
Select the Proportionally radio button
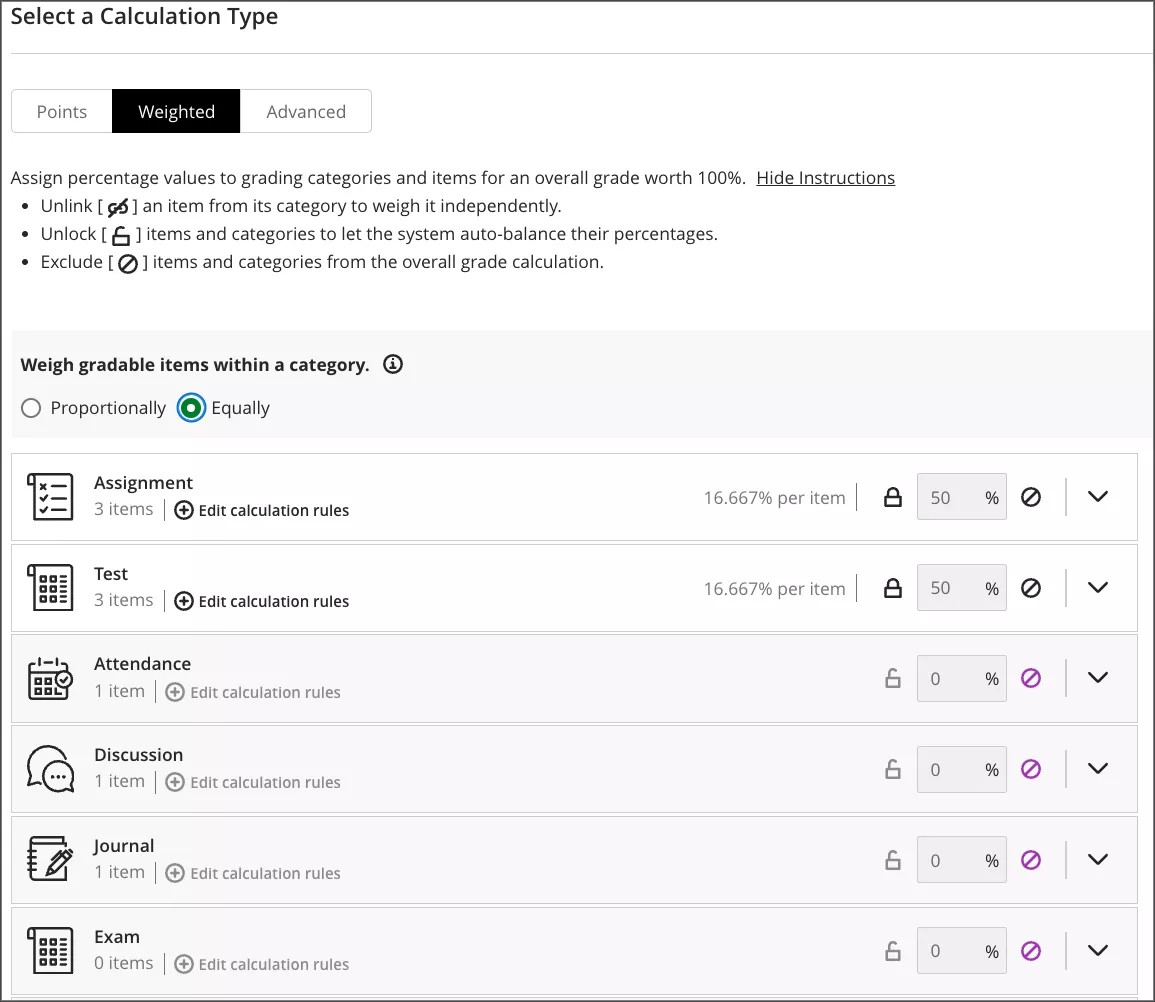(31, 408)
